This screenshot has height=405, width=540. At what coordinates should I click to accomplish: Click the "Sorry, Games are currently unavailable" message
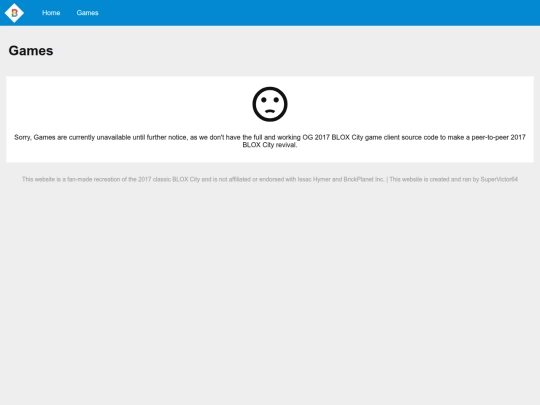point(270,141)
